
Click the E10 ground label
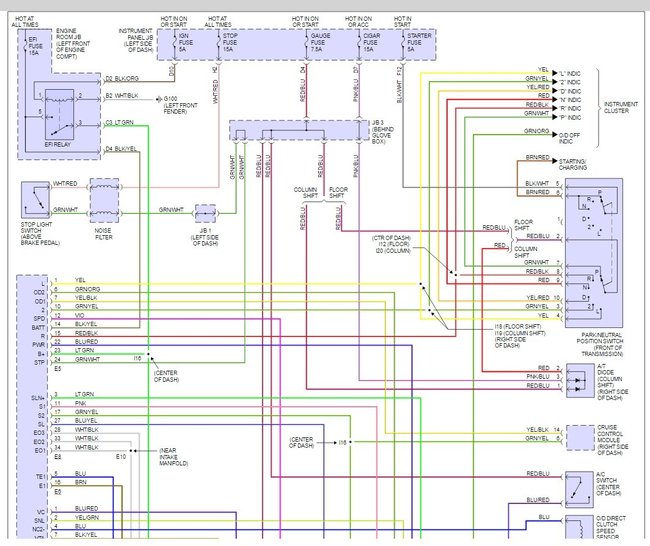click(x=121, y=456)
